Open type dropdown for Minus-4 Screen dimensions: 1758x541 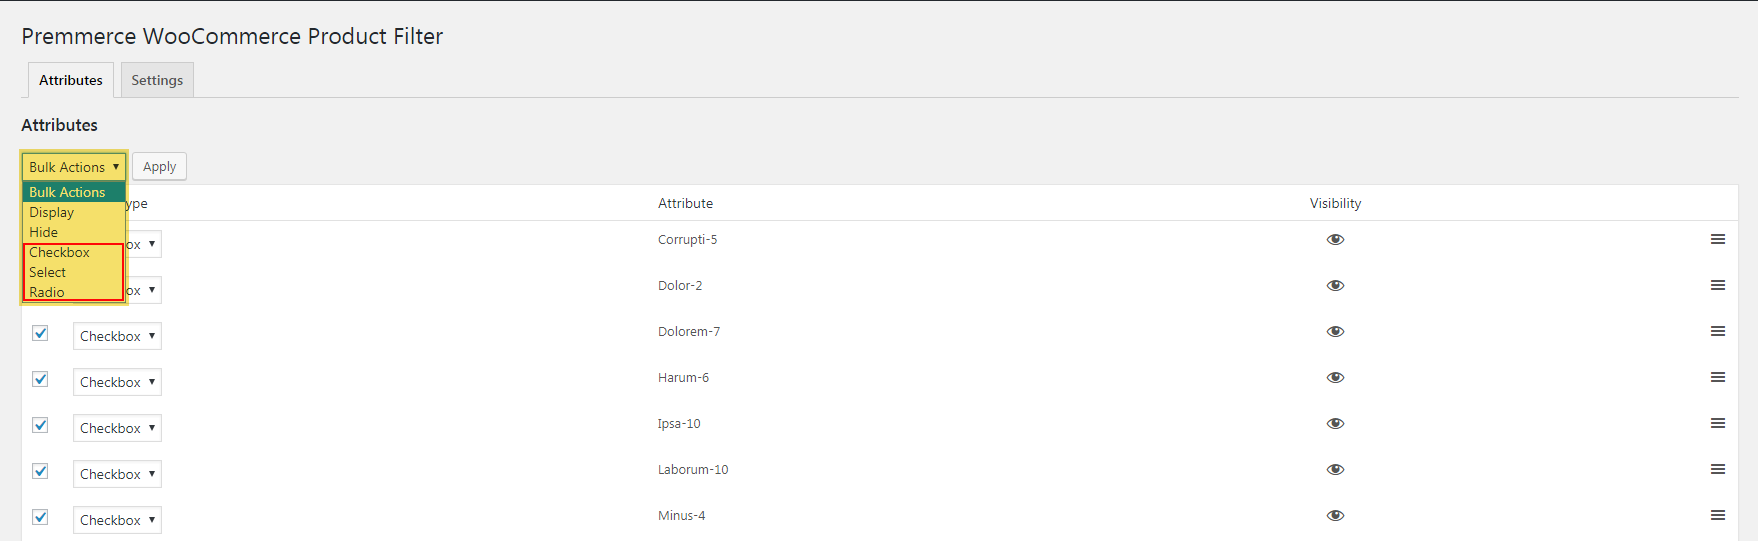117,520
